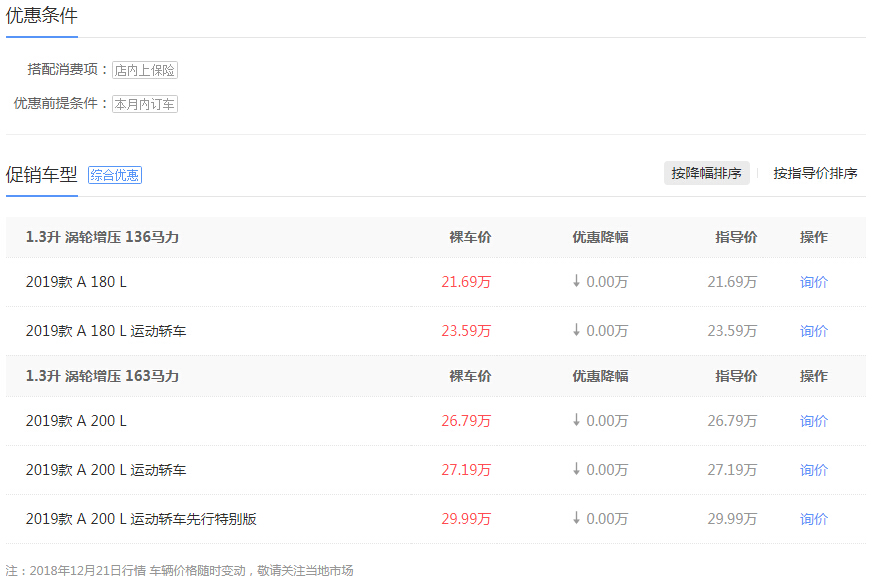Click 操作 header in the 163马力 group
This screenshot has width=879, height=586.
(814, 376)
